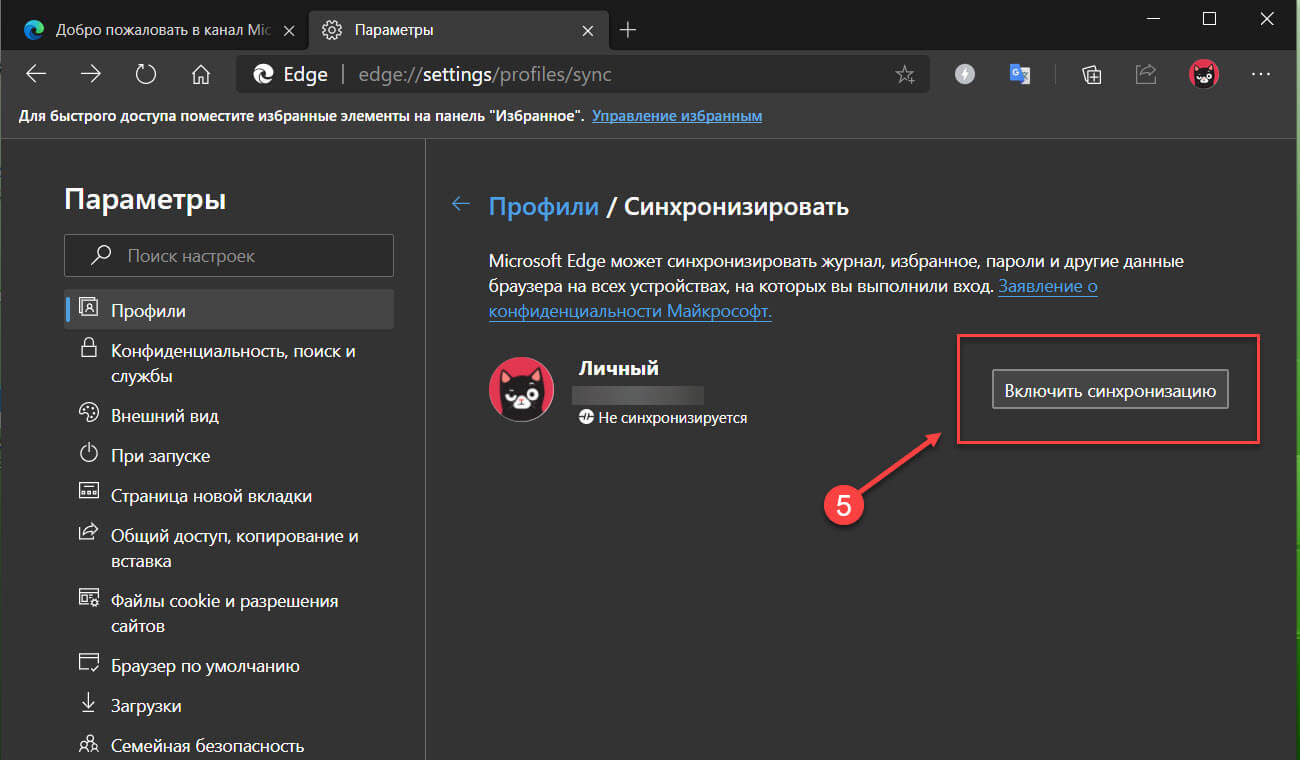Open the three-dot Settings and more menu
The height and width of the screenshot is (760, 1300).
pos(1260,74)
